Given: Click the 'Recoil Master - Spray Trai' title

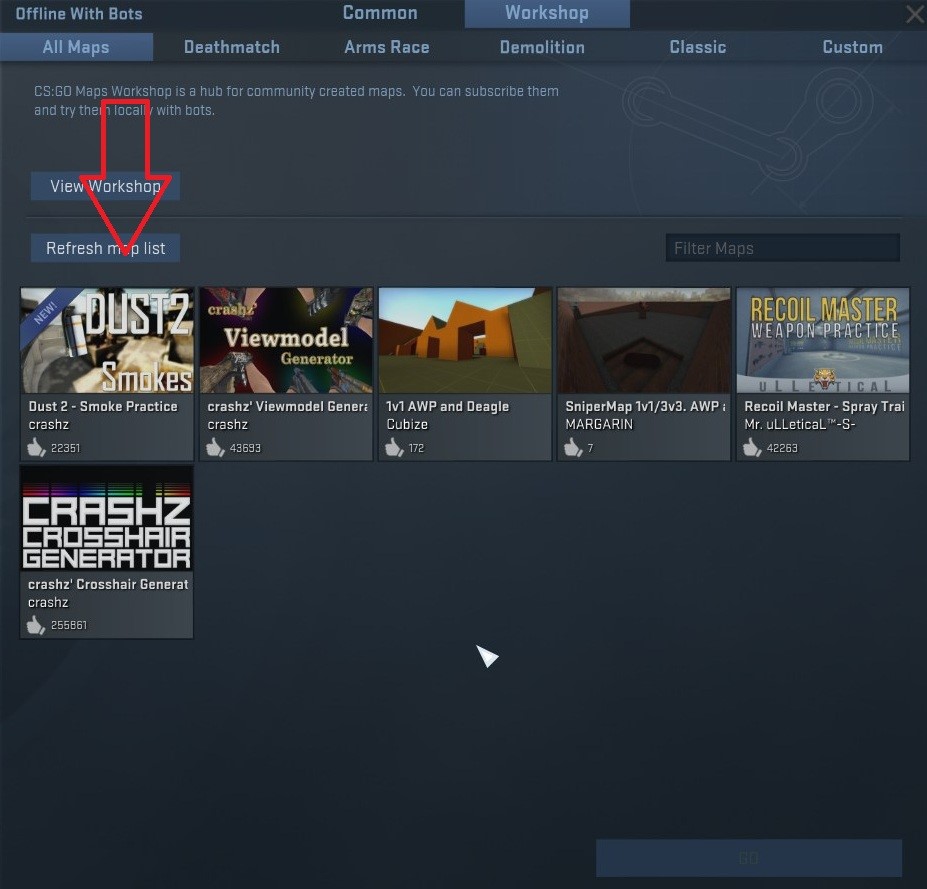Looking at the screenshot, I should click(824, 406).
